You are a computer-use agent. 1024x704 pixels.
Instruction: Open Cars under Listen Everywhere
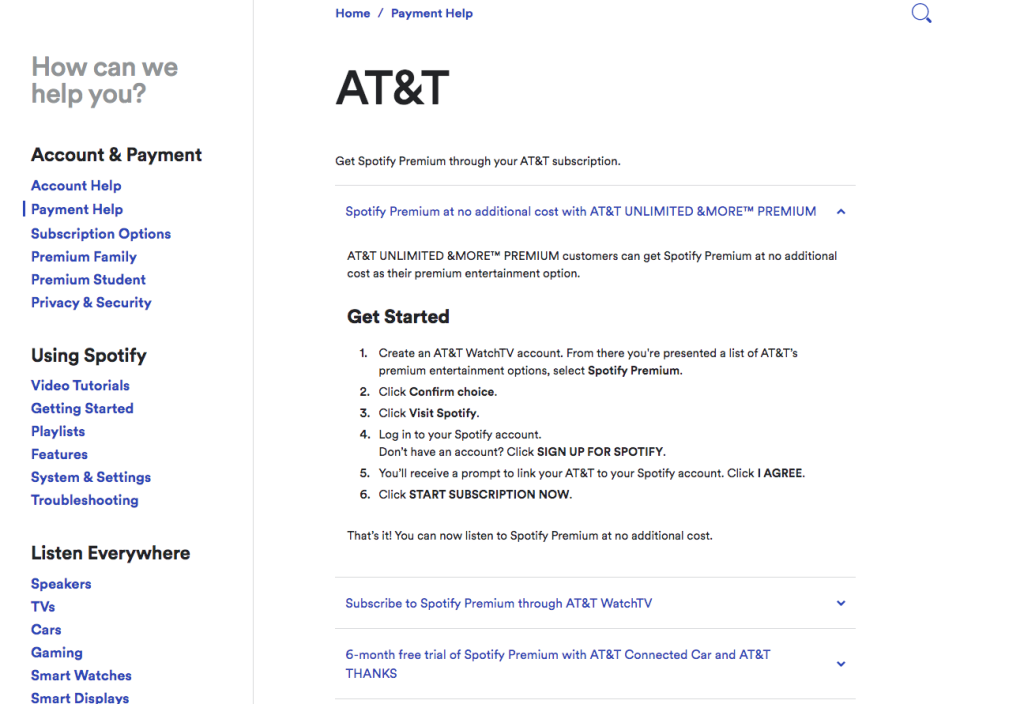pos(46,630)
